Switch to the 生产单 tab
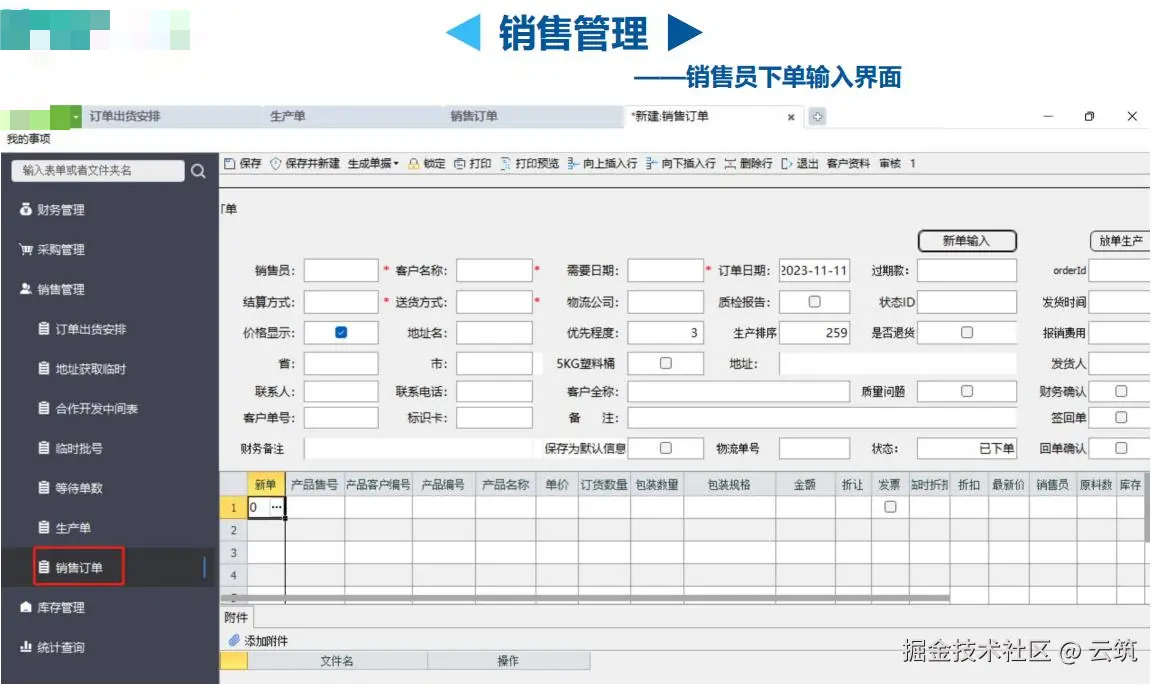 click(288, 117)
